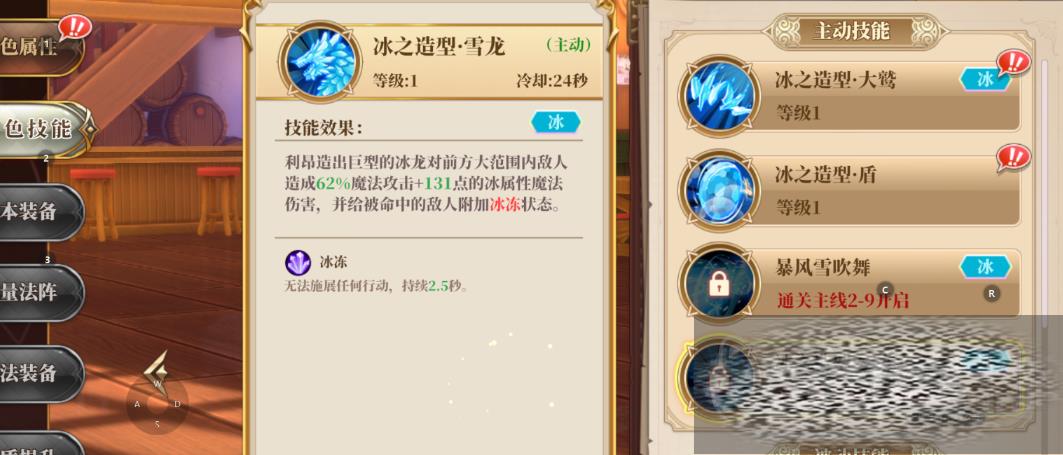Click the virtual WASD joystick pad

coord(157,403)
